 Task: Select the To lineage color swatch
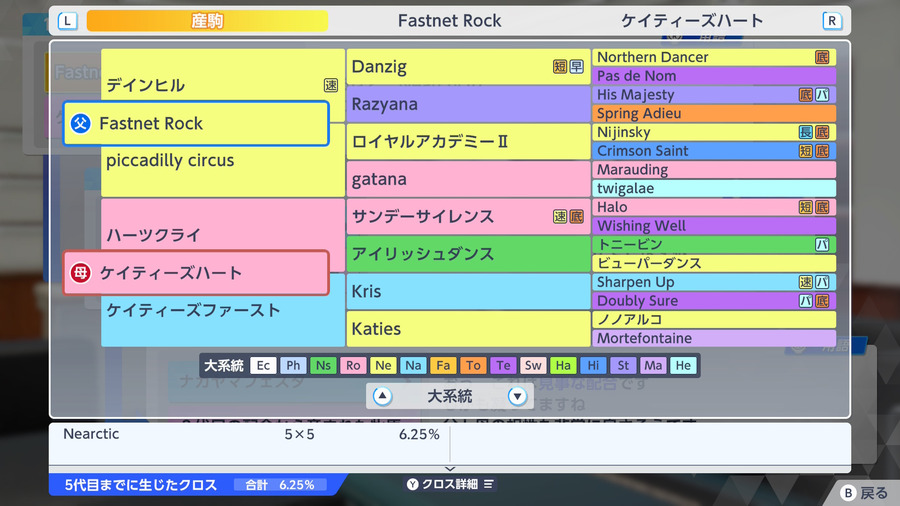[473, 365]
